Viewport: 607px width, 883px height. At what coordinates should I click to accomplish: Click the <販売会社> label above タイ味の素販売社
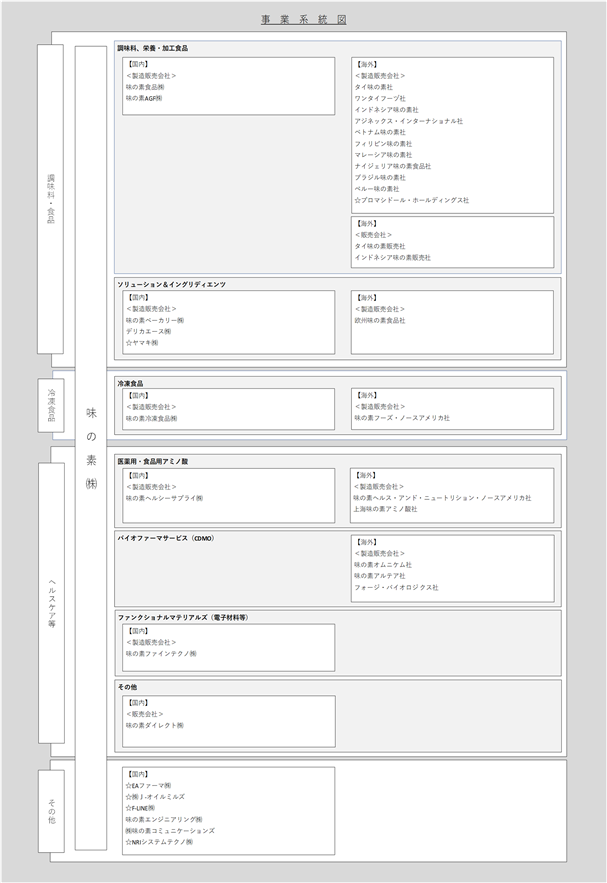click(x=373, y=235)
